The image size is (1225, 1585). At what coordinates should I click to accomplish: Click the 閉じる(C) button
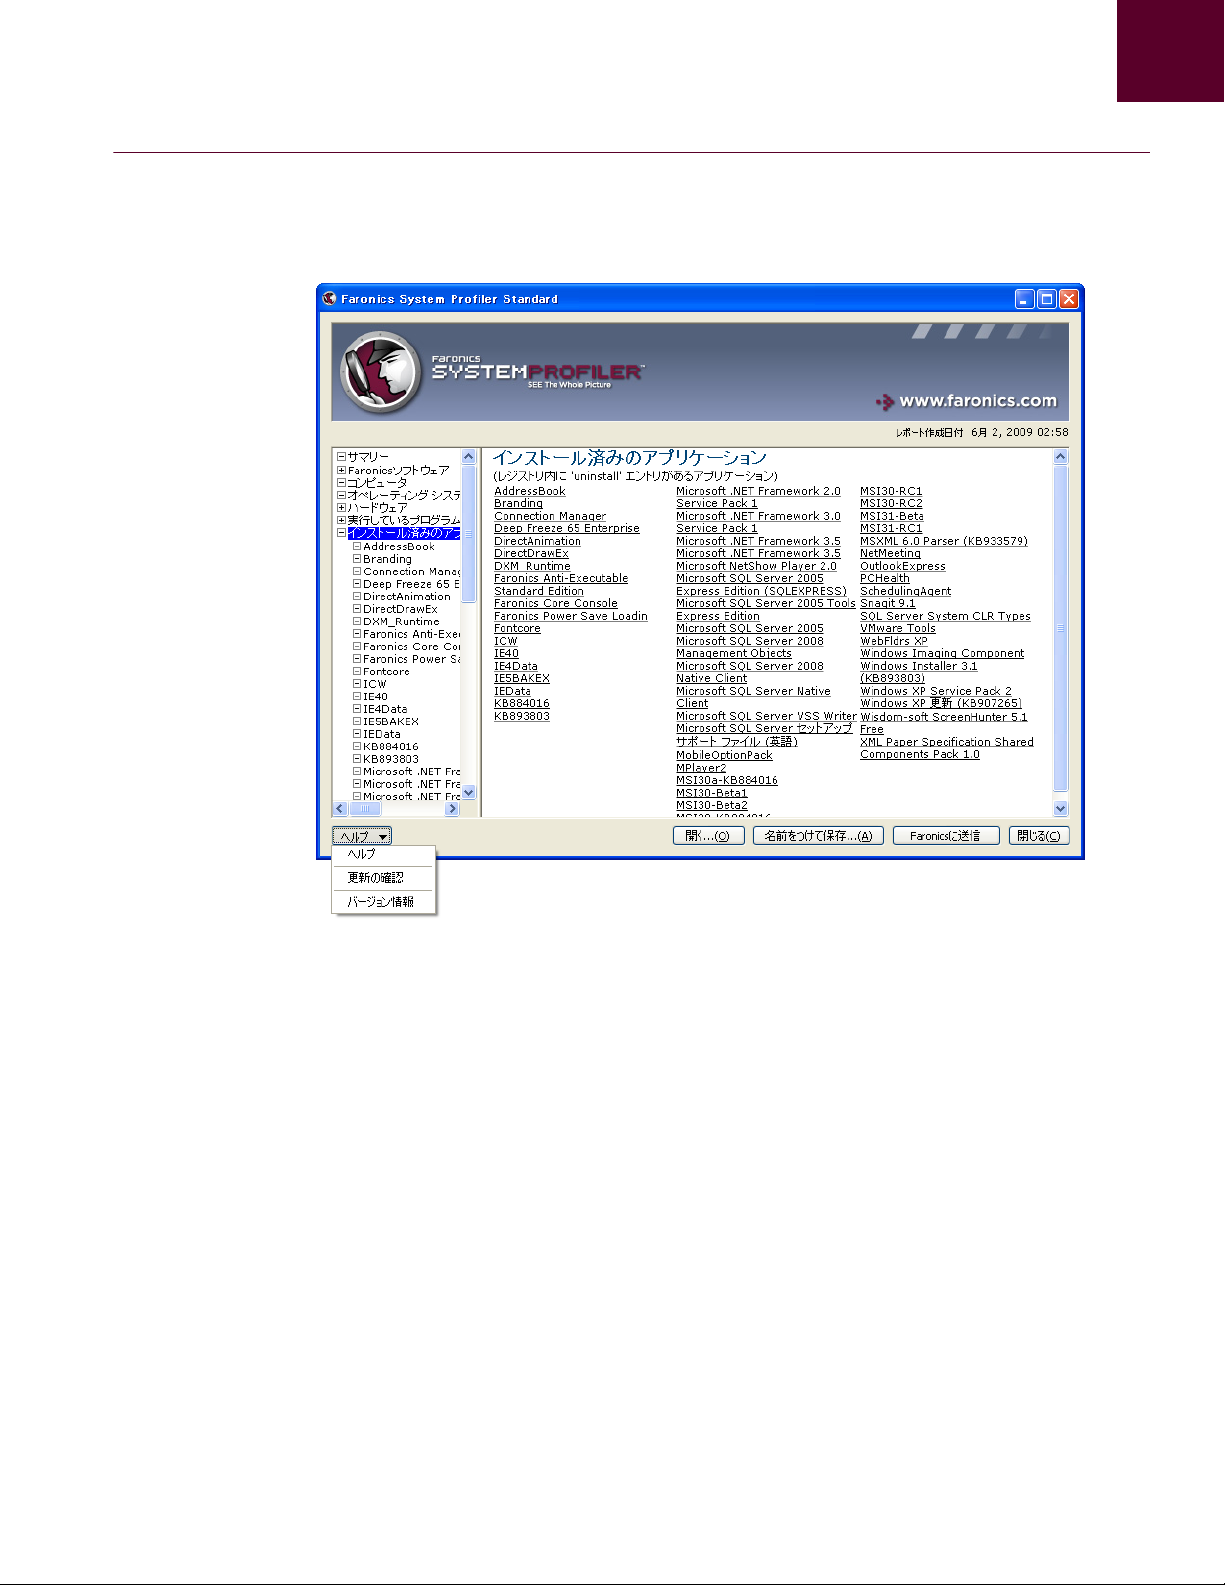(x=1039, y=836)
